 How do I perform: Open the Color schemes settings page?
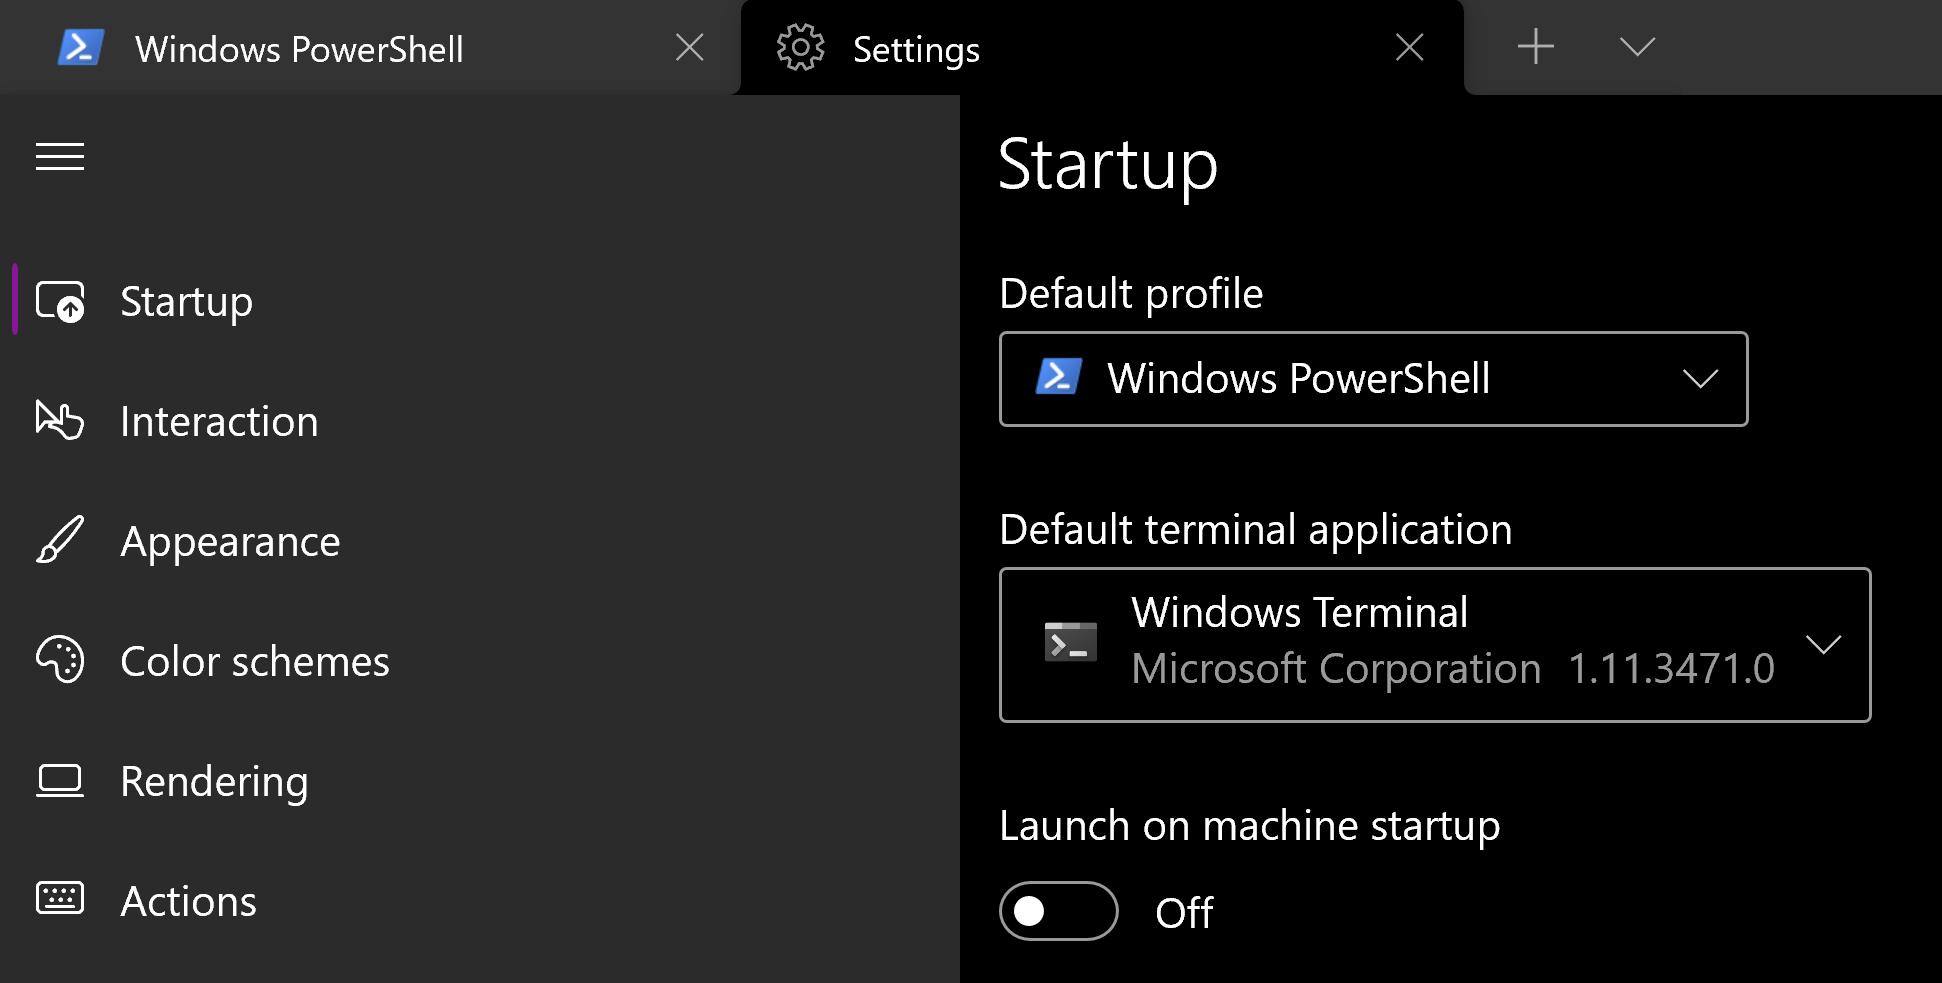(x=480, y=661)
